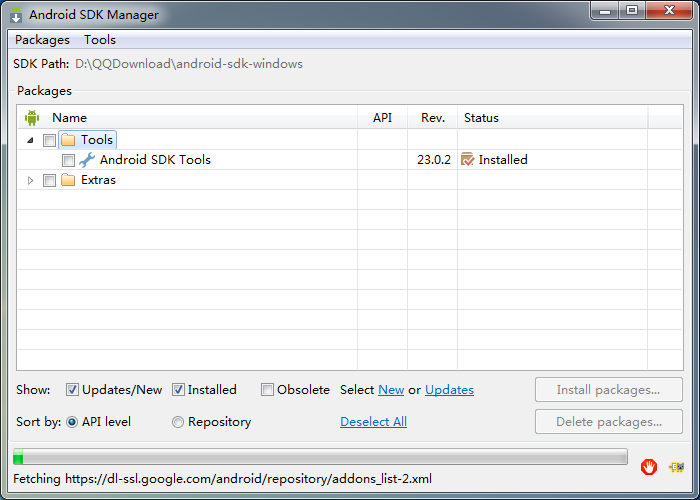Screen dimensions: 700x500
Task: Toggle the Updates/New checkbox
Action: pyautogui.click(x=73, y=390)
